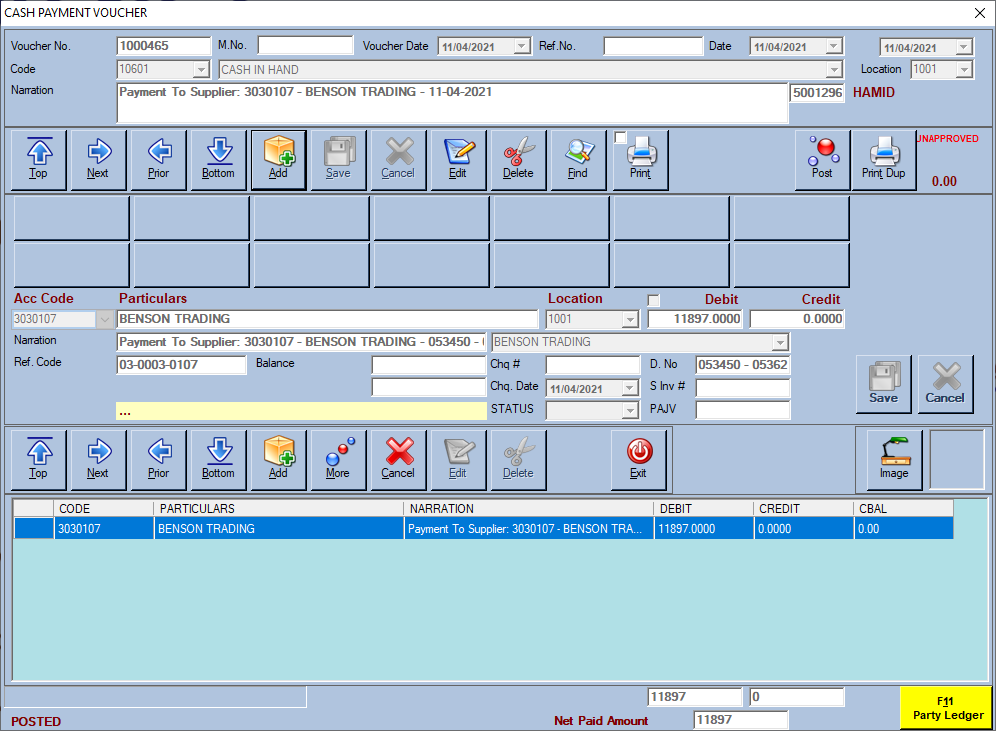This screenshot has width=996, height=731.
Task: Open the entry line Location 1001 dropdown
Action: [630, 319]
